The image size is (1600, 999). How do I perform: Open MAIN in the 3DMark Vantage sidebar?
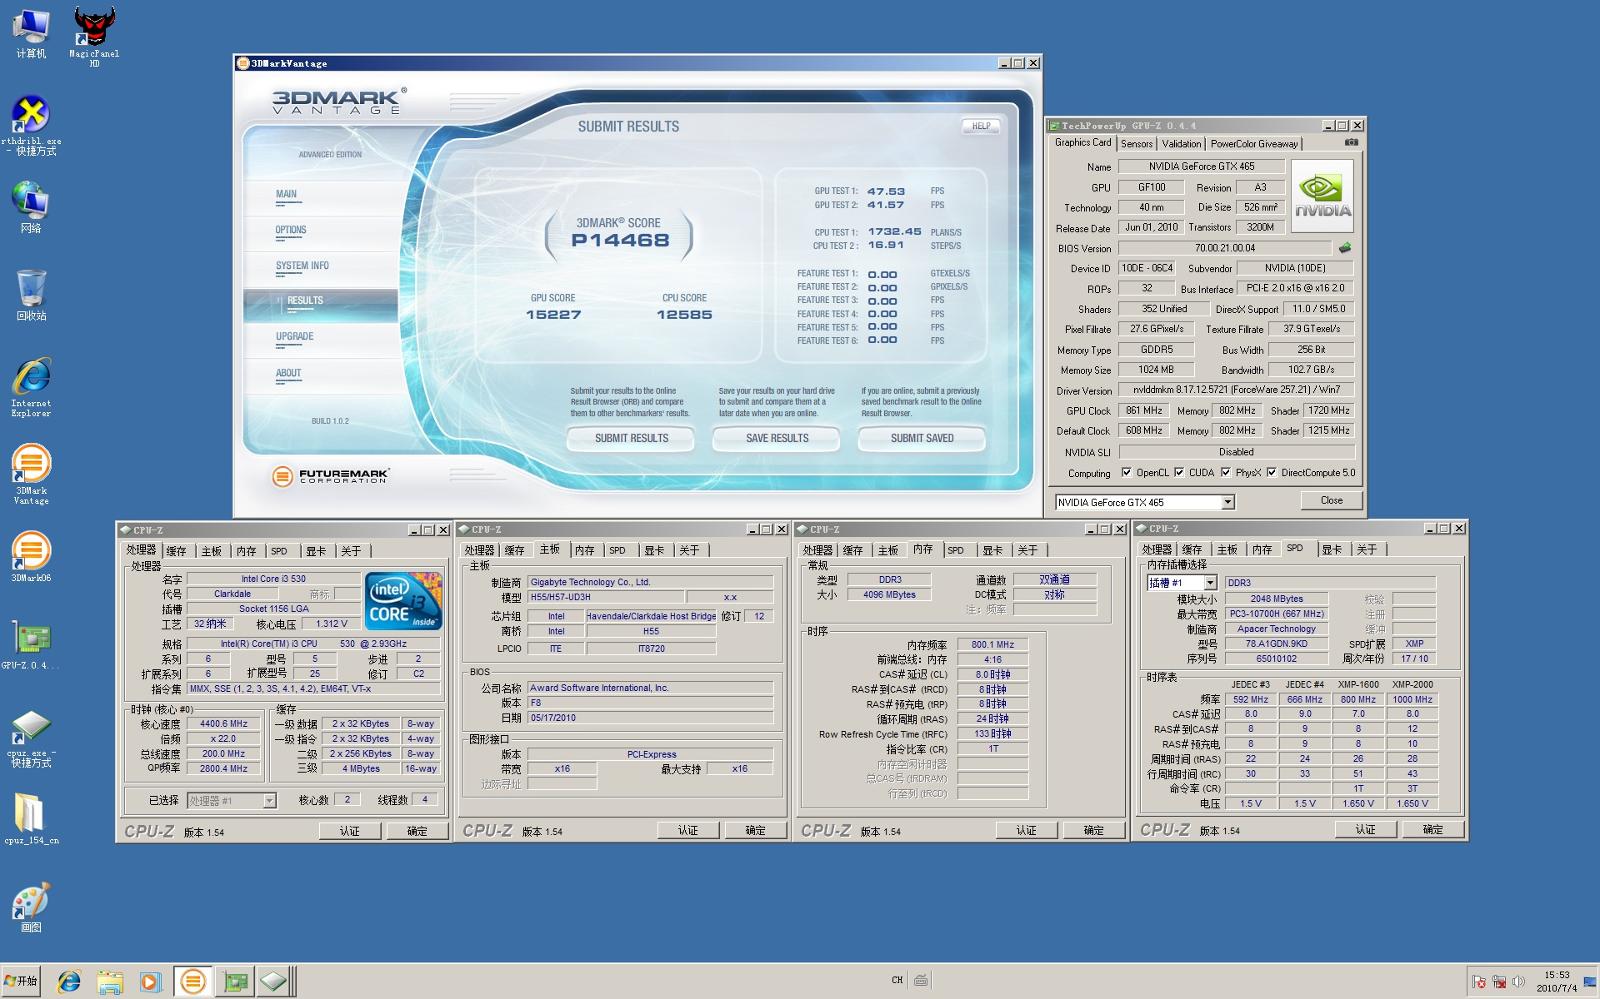pos(286,194)
